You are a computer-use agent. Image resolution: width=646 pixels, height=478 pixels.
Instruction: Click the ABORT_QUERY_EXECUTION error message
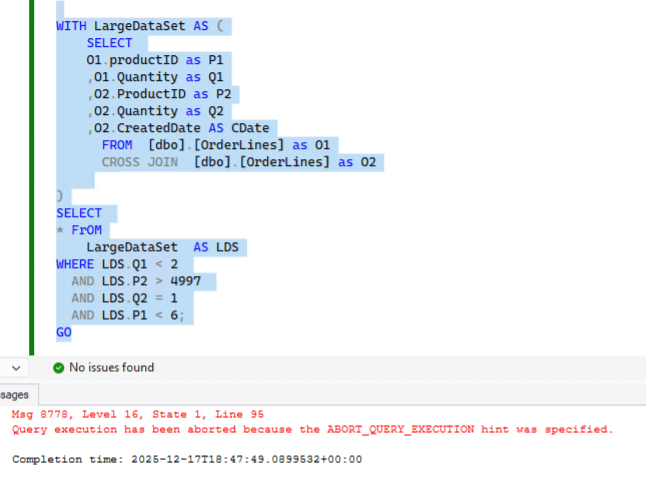click(x=313, y=429)
